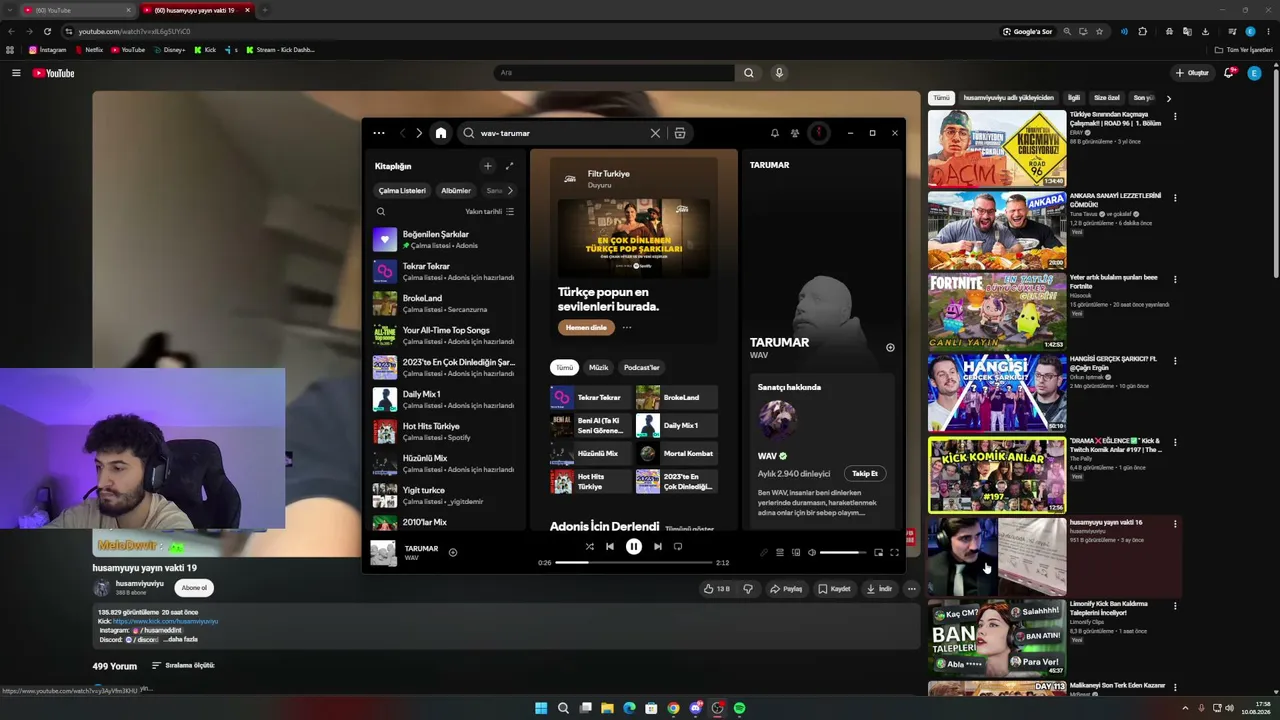Select Podcast'ler filter on Spotify home
The width and height of the screenshot is (1280, 720).
coord(642,368)
